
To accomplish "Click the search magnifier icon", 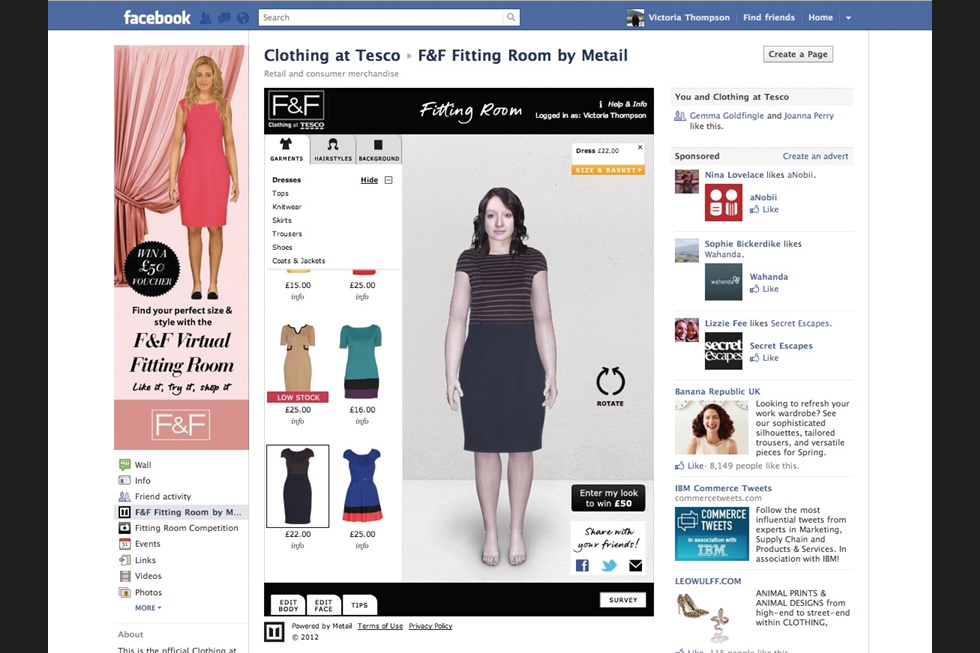I will [511, 17].
